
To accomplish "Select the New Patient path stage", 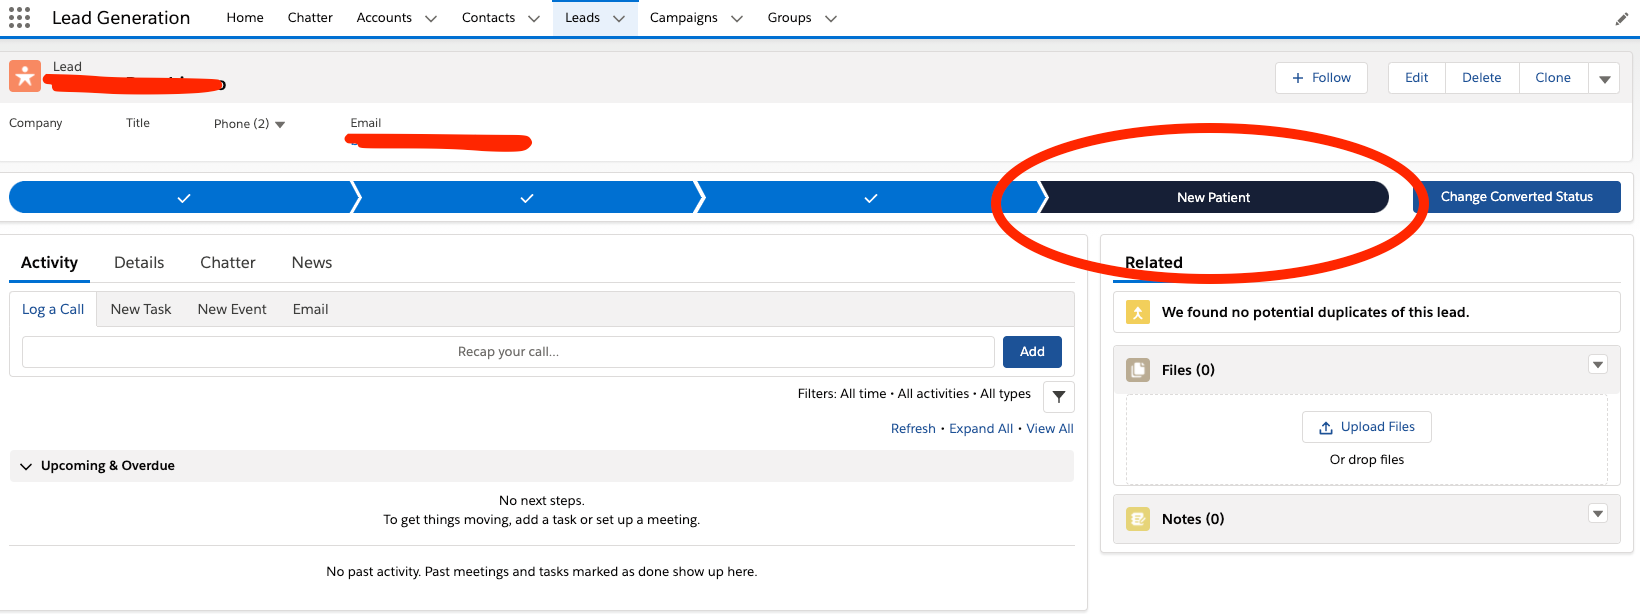I will pyautogui.click(x=1214, y=197).
